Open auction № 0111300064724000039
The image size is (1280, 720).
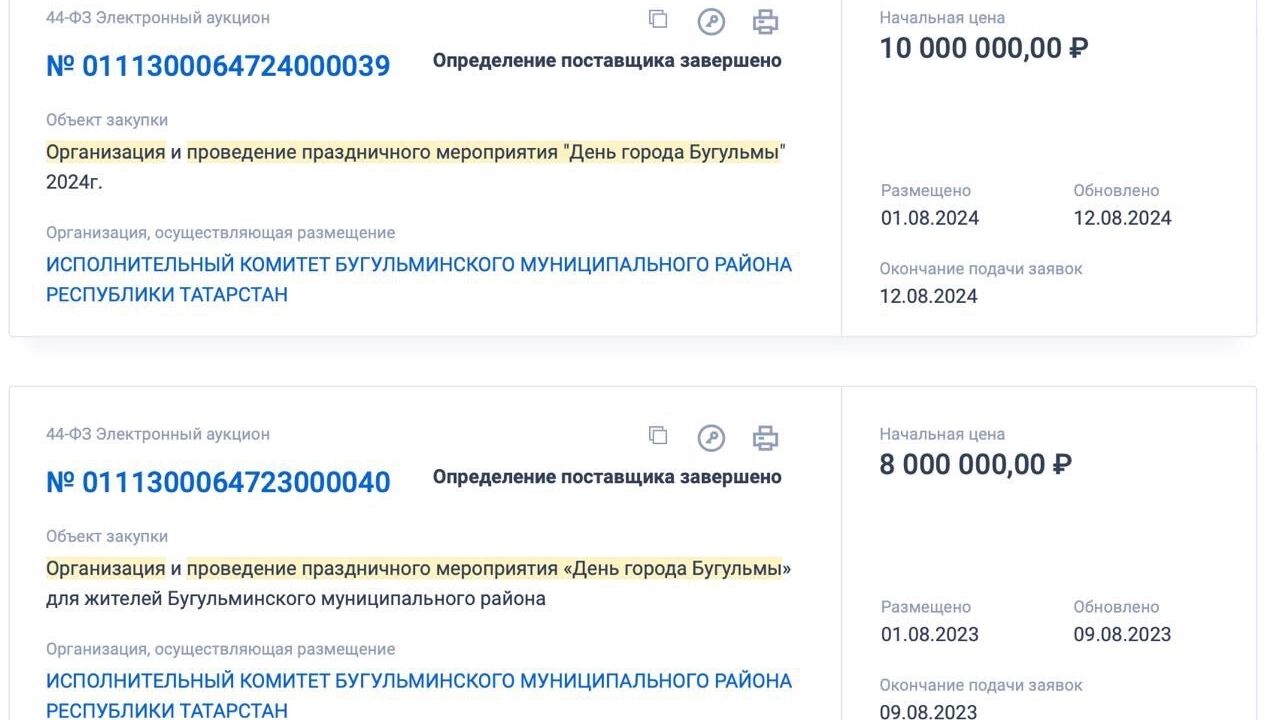pyautogui.click(x=218, y=66)
